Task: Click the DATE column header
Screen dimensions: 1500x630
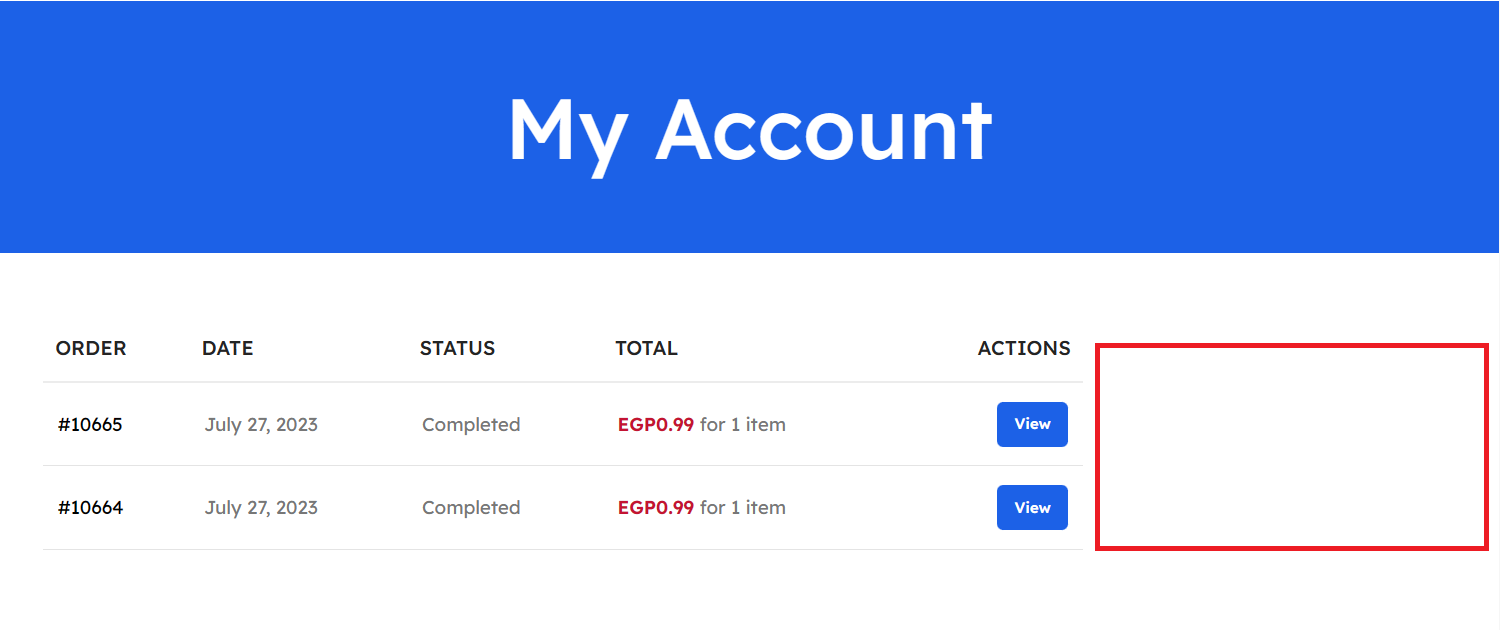Action: tap(227, 348)
